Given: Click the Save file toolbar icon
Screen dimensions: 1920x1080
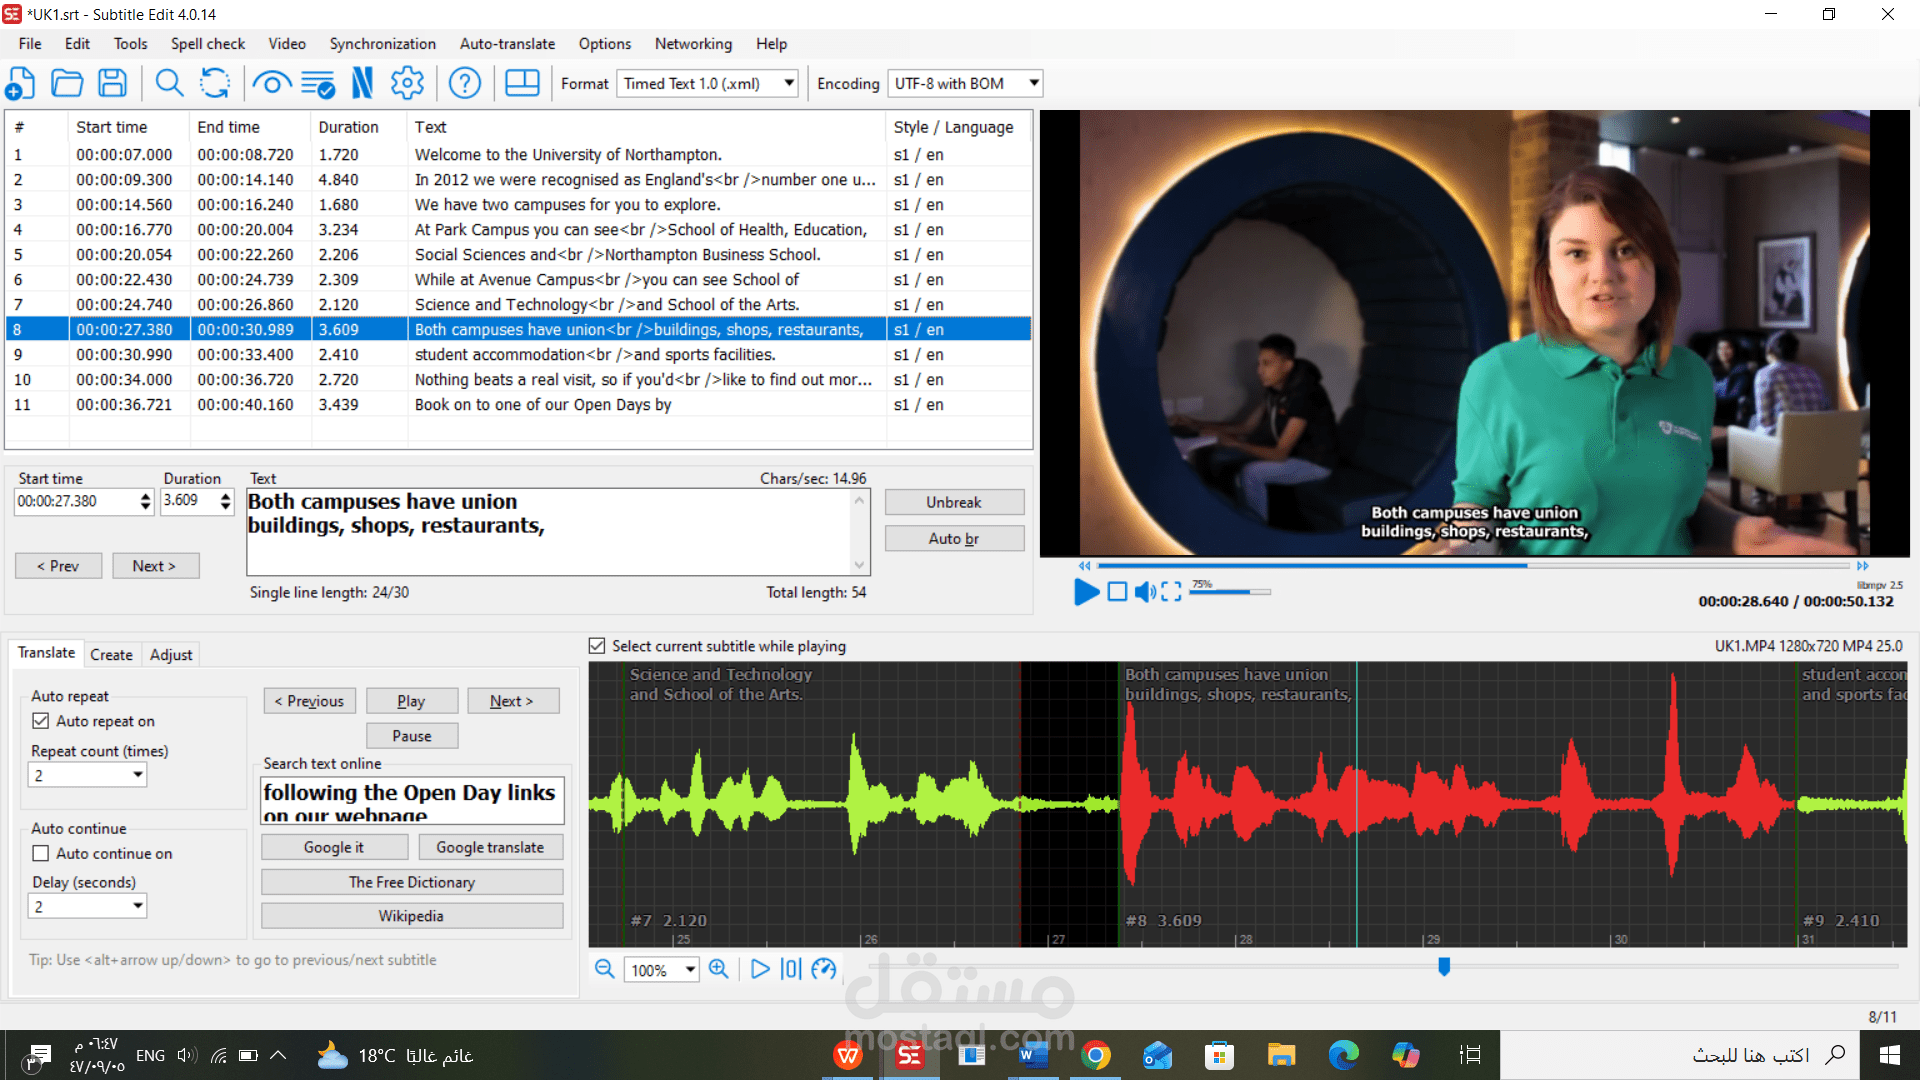Looking at the screenshot, I should point(112,83).
